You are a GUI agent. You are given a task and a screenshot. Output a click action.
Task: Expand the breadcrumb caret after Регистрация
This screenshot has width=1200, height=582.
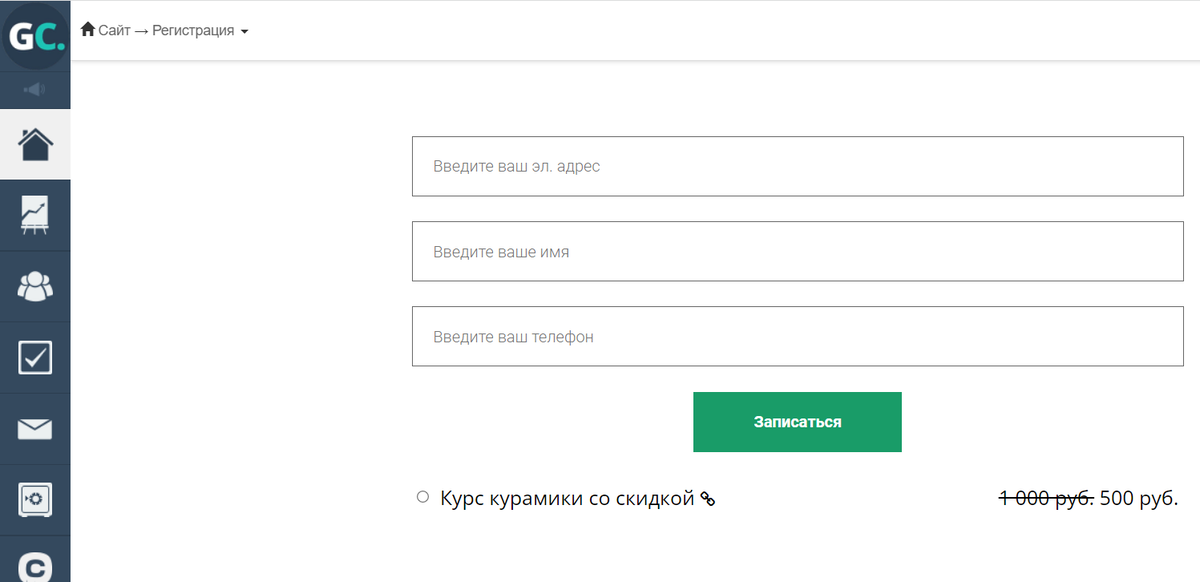(x=244, y=32)
